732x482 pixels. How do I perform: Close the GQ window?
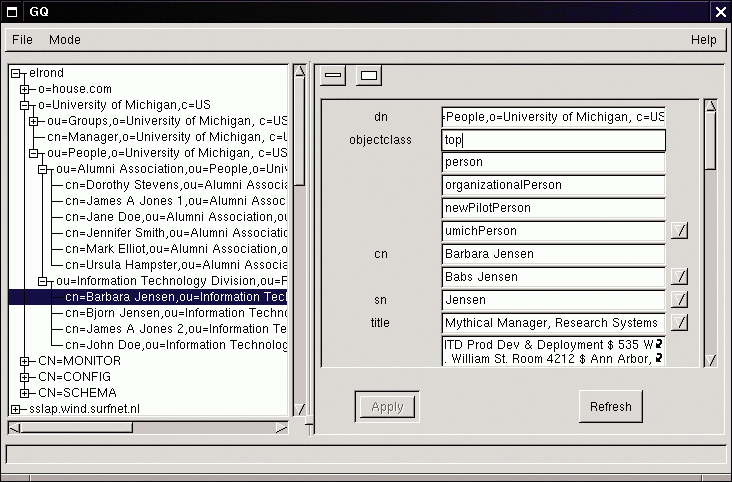719,11
